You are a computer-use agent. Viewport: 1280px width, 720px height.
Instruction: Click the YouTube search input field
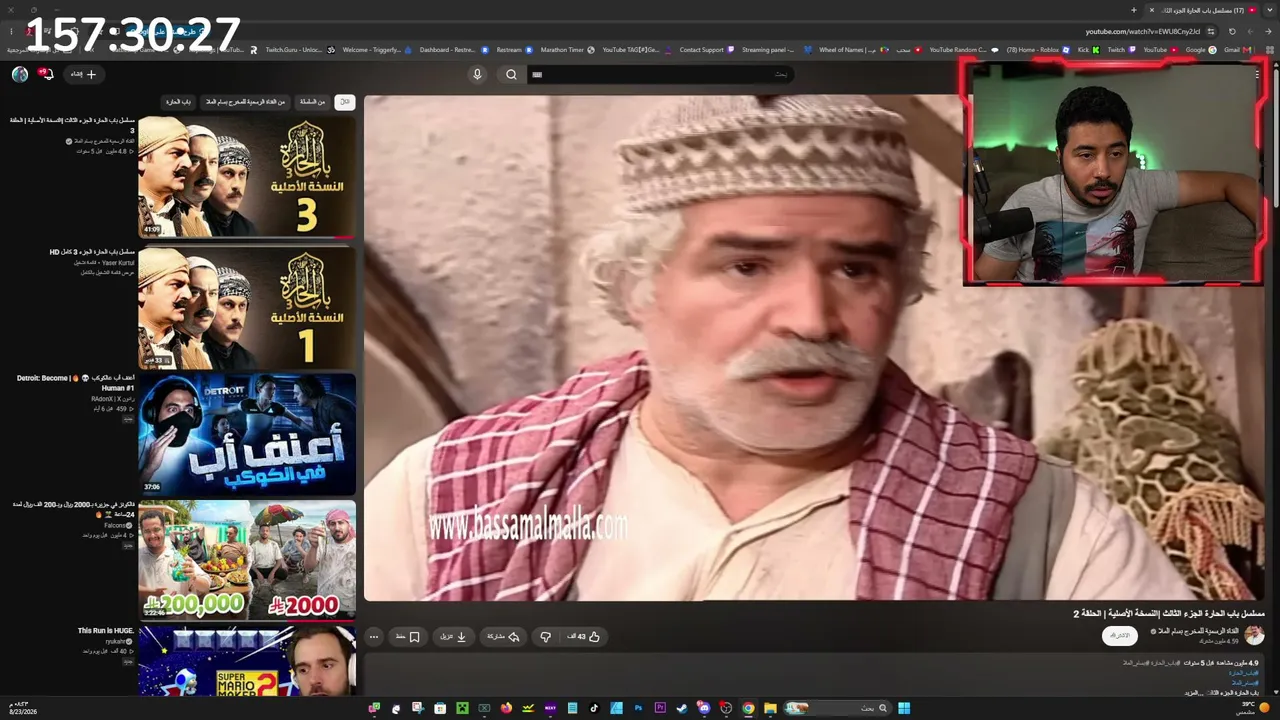tap(660, 74)
